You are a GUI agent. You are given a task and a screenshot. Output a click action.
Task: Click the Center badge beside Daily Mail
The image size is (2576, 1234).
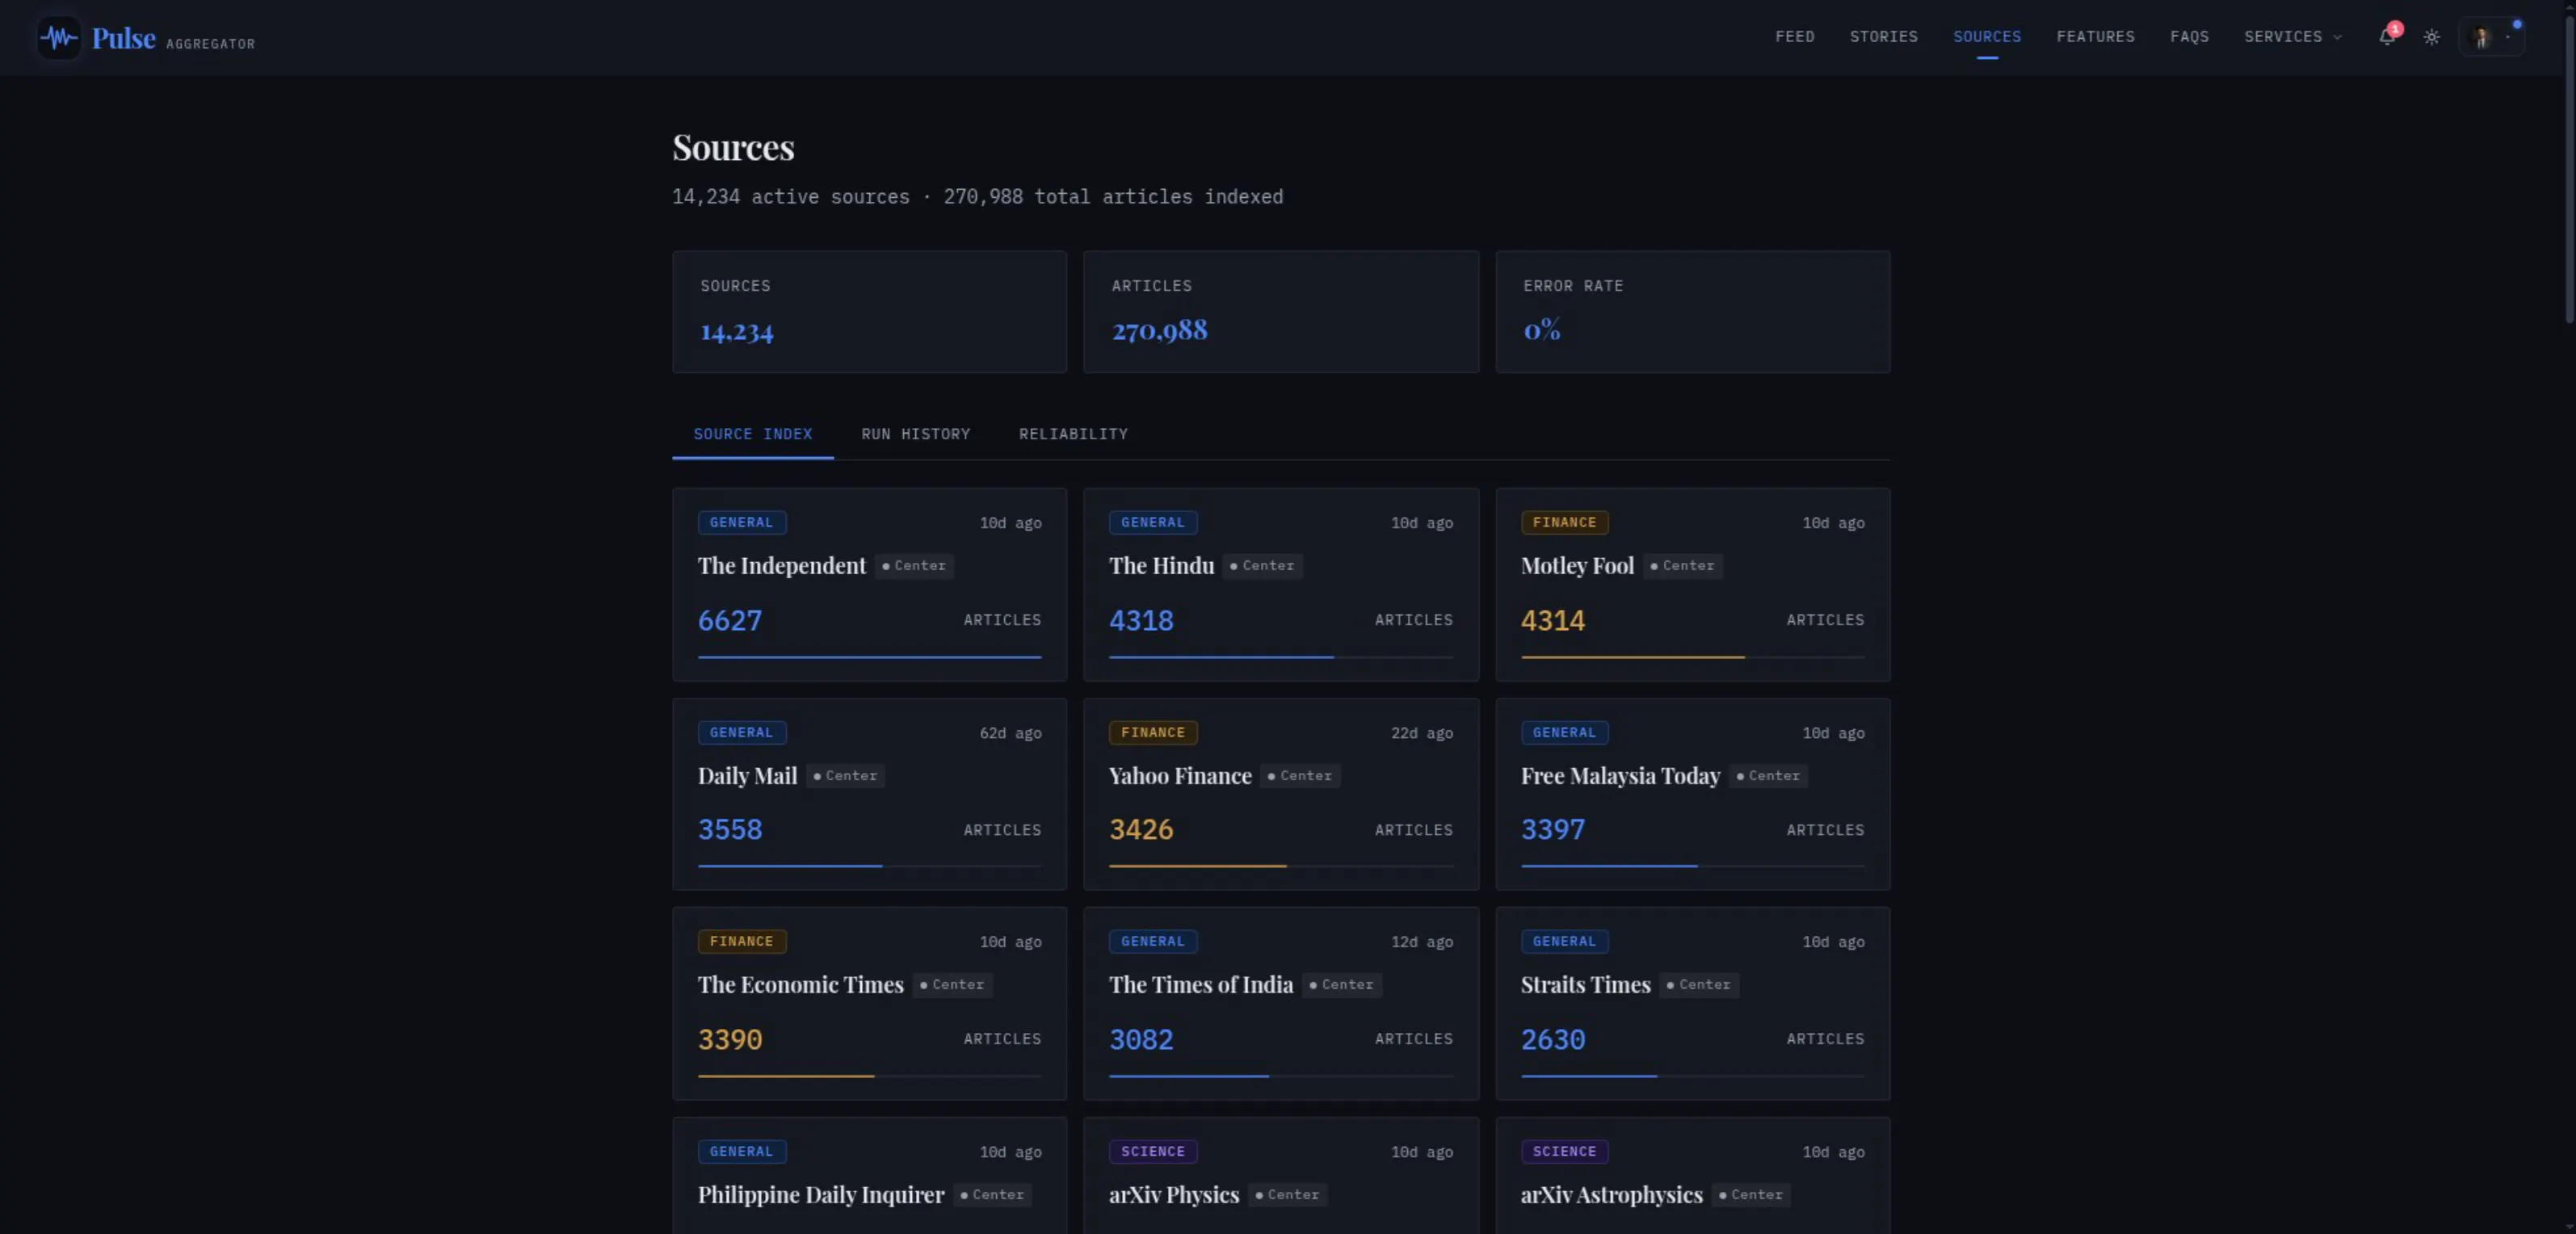click(845, 775)
